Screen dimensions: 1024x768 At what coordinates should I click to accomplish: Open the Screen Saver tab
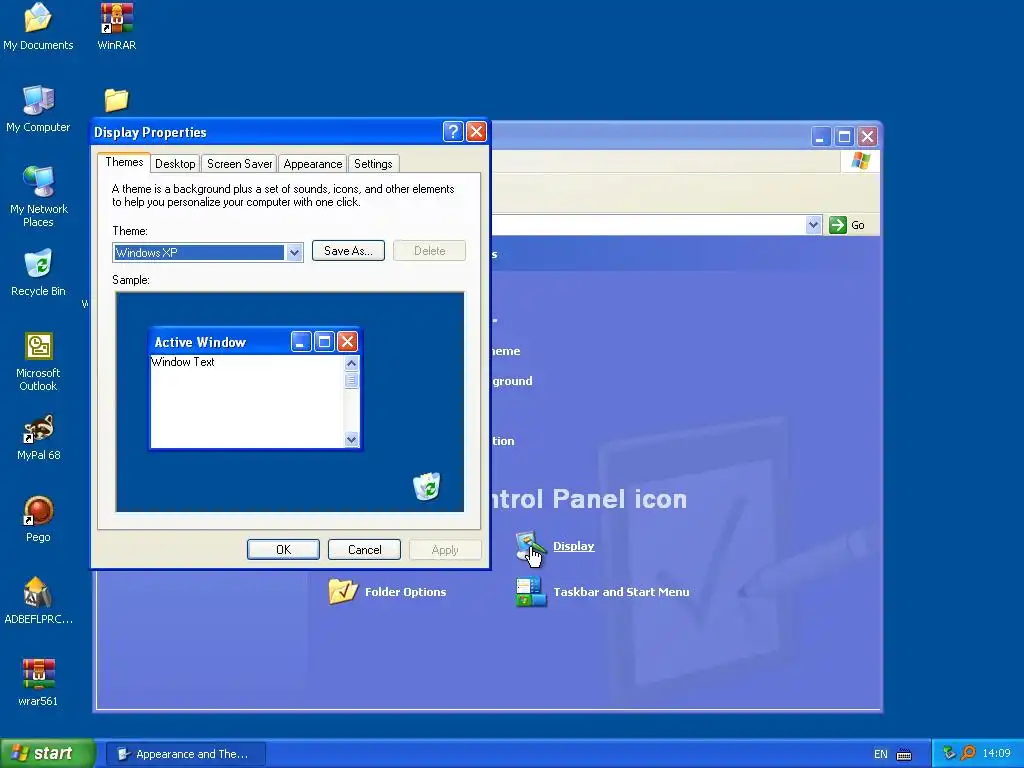240,164
